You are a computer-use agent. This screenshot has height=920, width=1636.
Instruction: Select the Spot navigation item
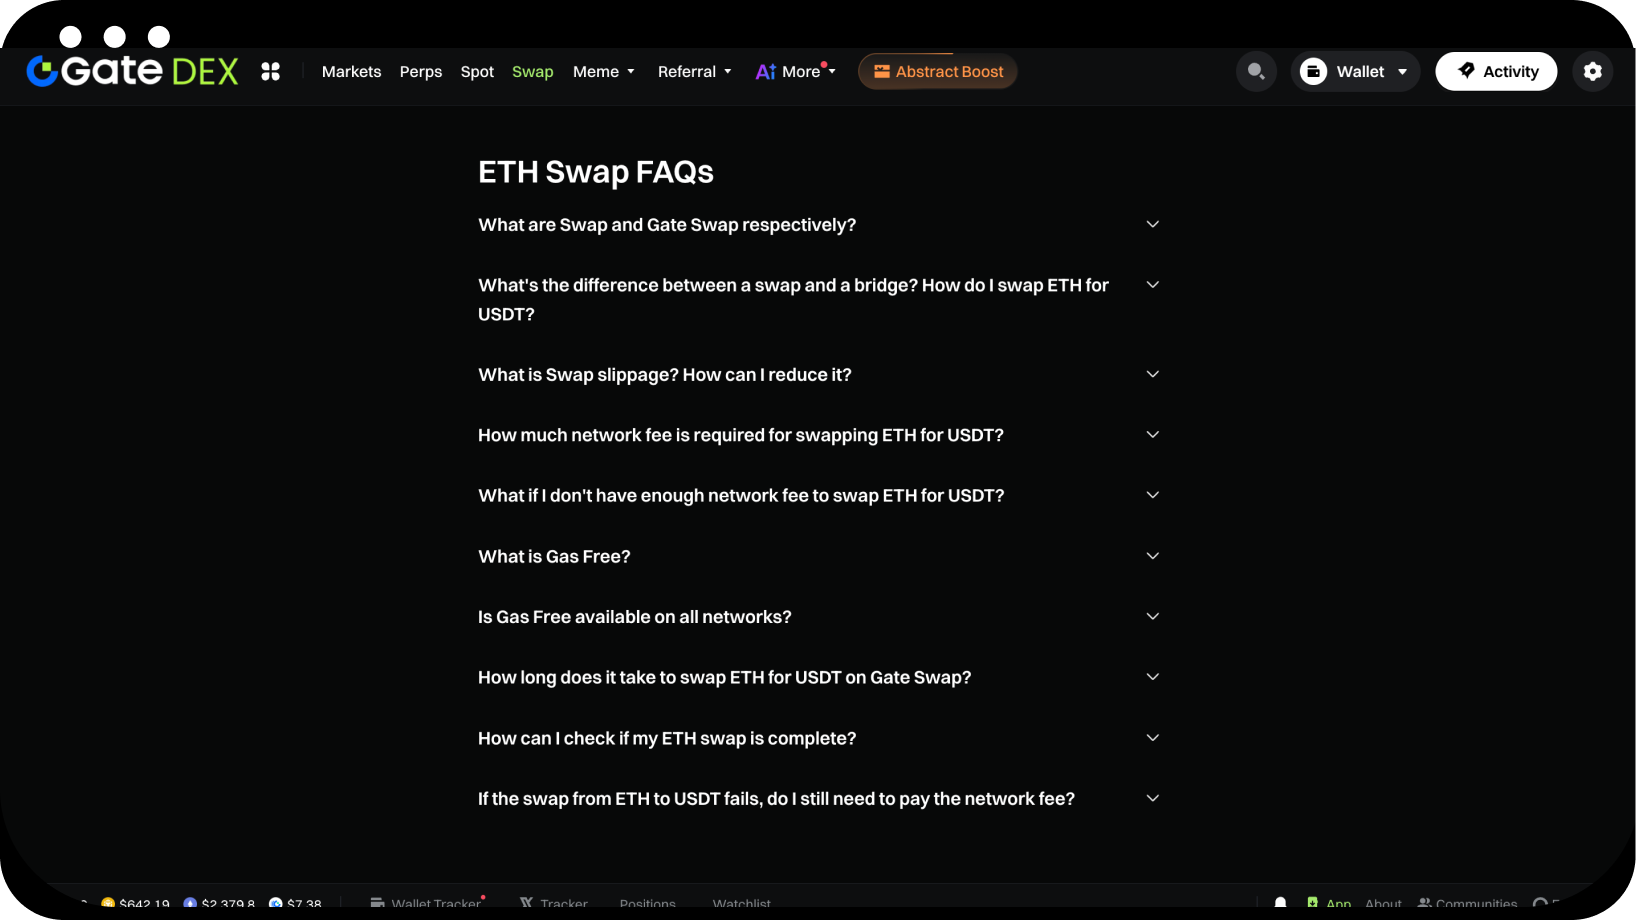tap(477, 72)
